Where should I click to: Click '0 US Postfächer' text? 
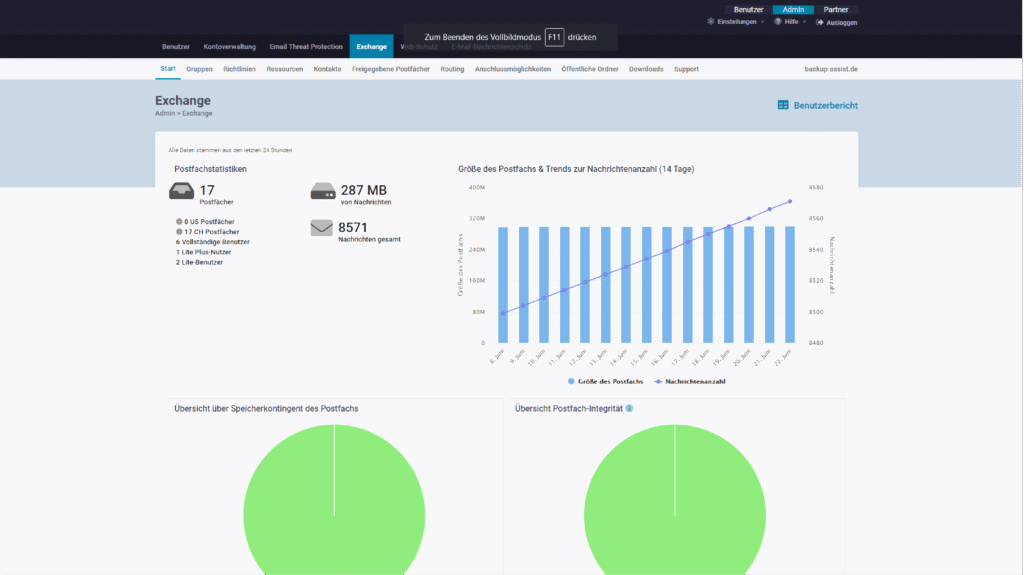[209, 222]
